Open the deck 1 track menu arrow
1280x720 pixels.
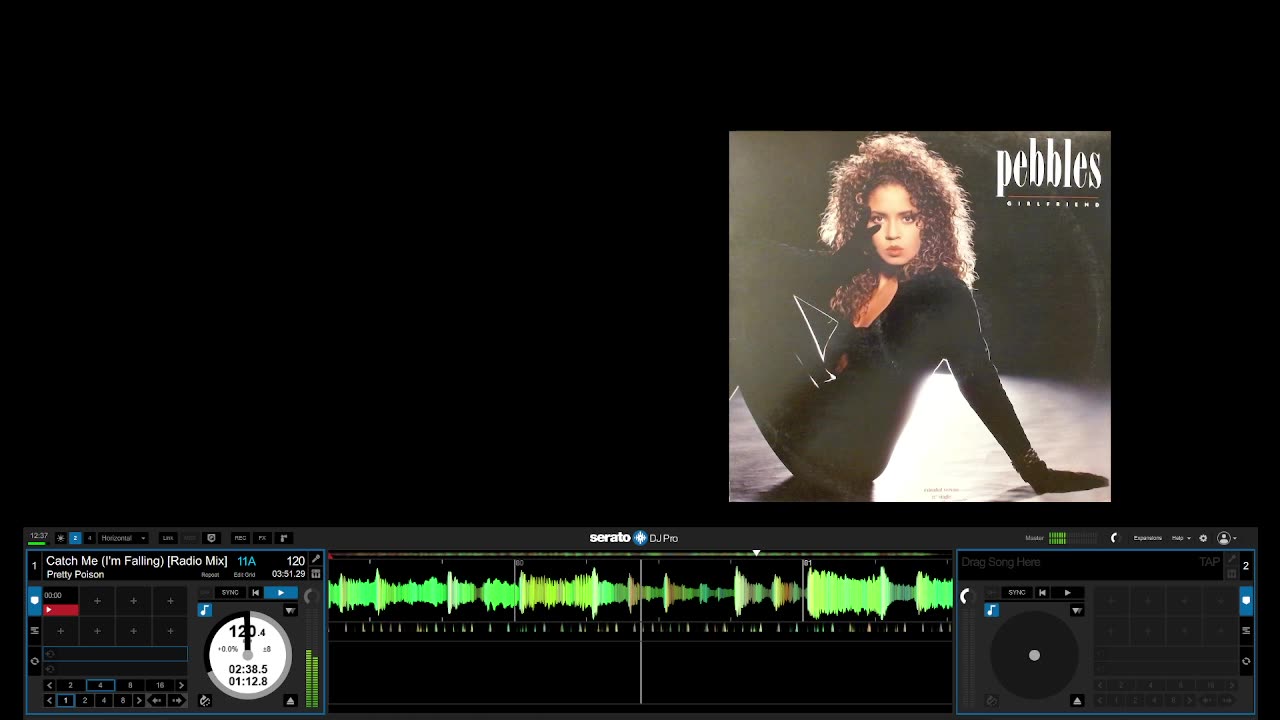pyautogui.click(x=290, y=610)
